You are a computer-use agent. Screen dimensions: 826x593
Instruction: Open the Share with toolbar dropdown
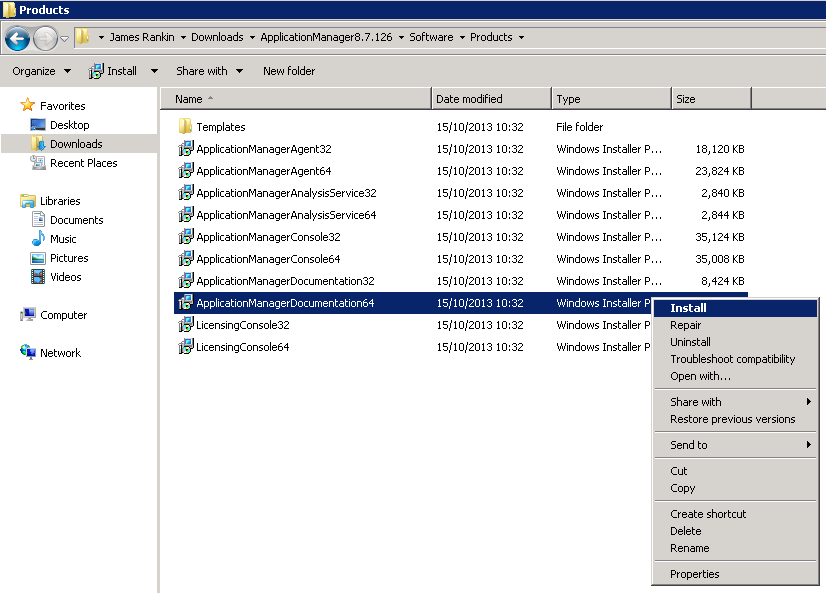(x=210, y=71)
